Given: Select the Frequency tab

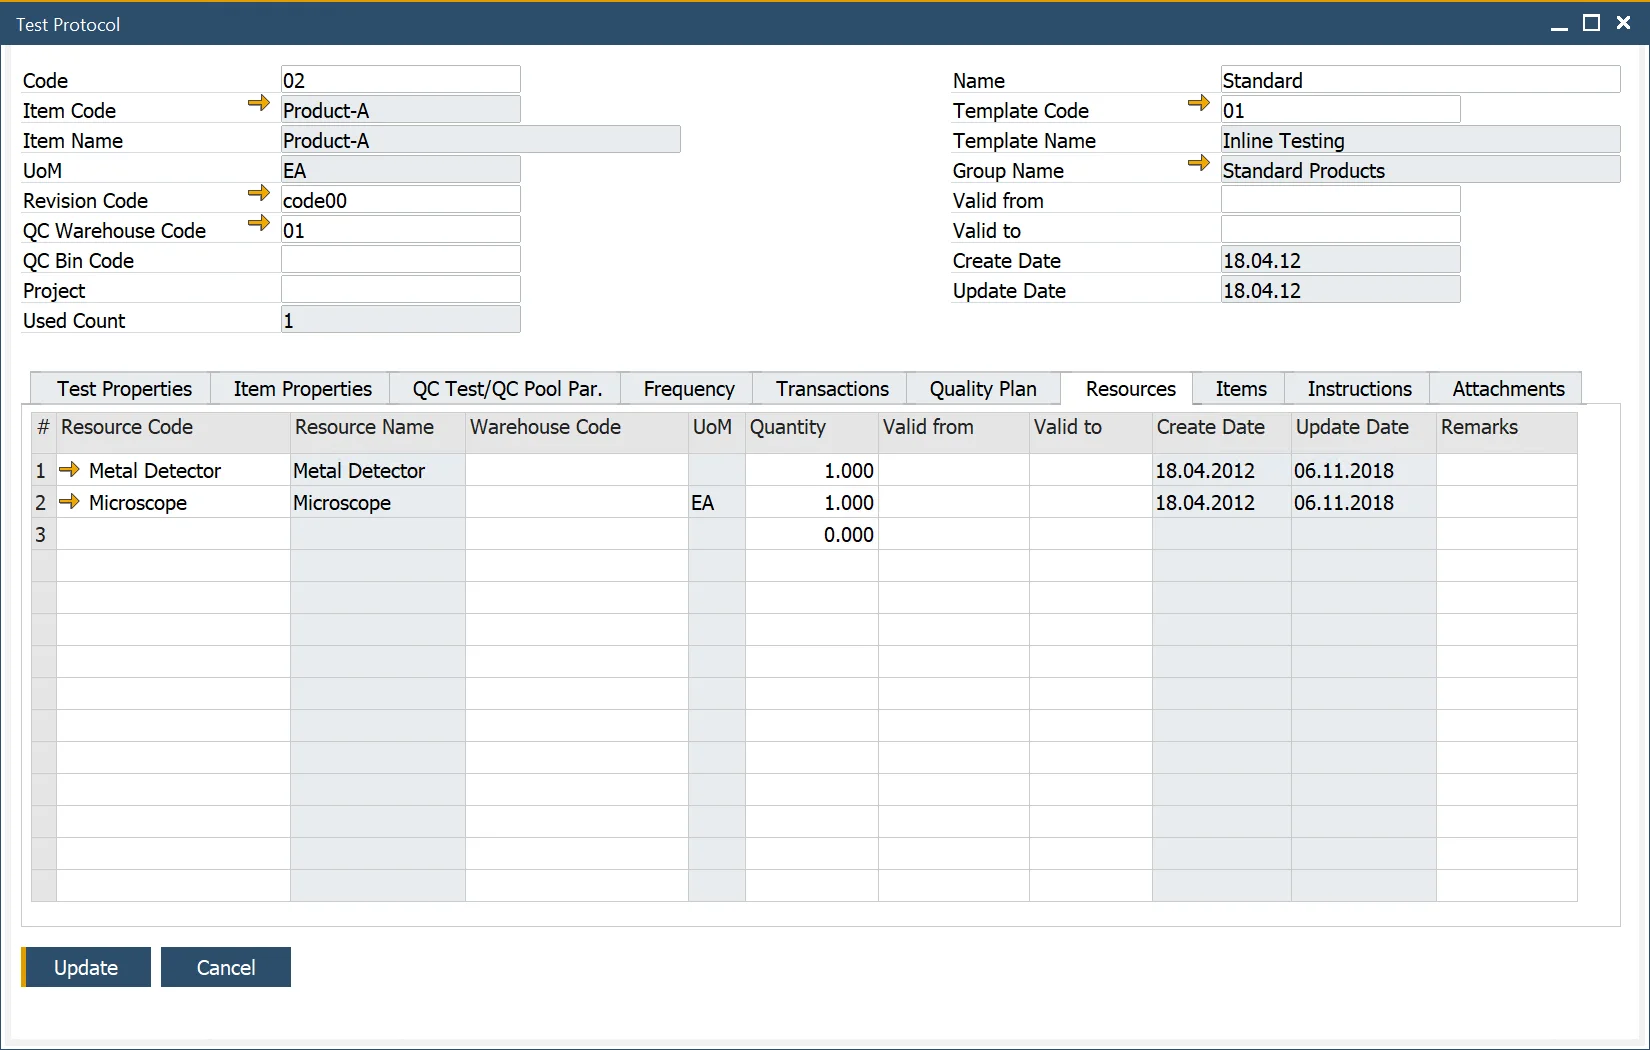Looking at the screenshot, I should [688, 389].
